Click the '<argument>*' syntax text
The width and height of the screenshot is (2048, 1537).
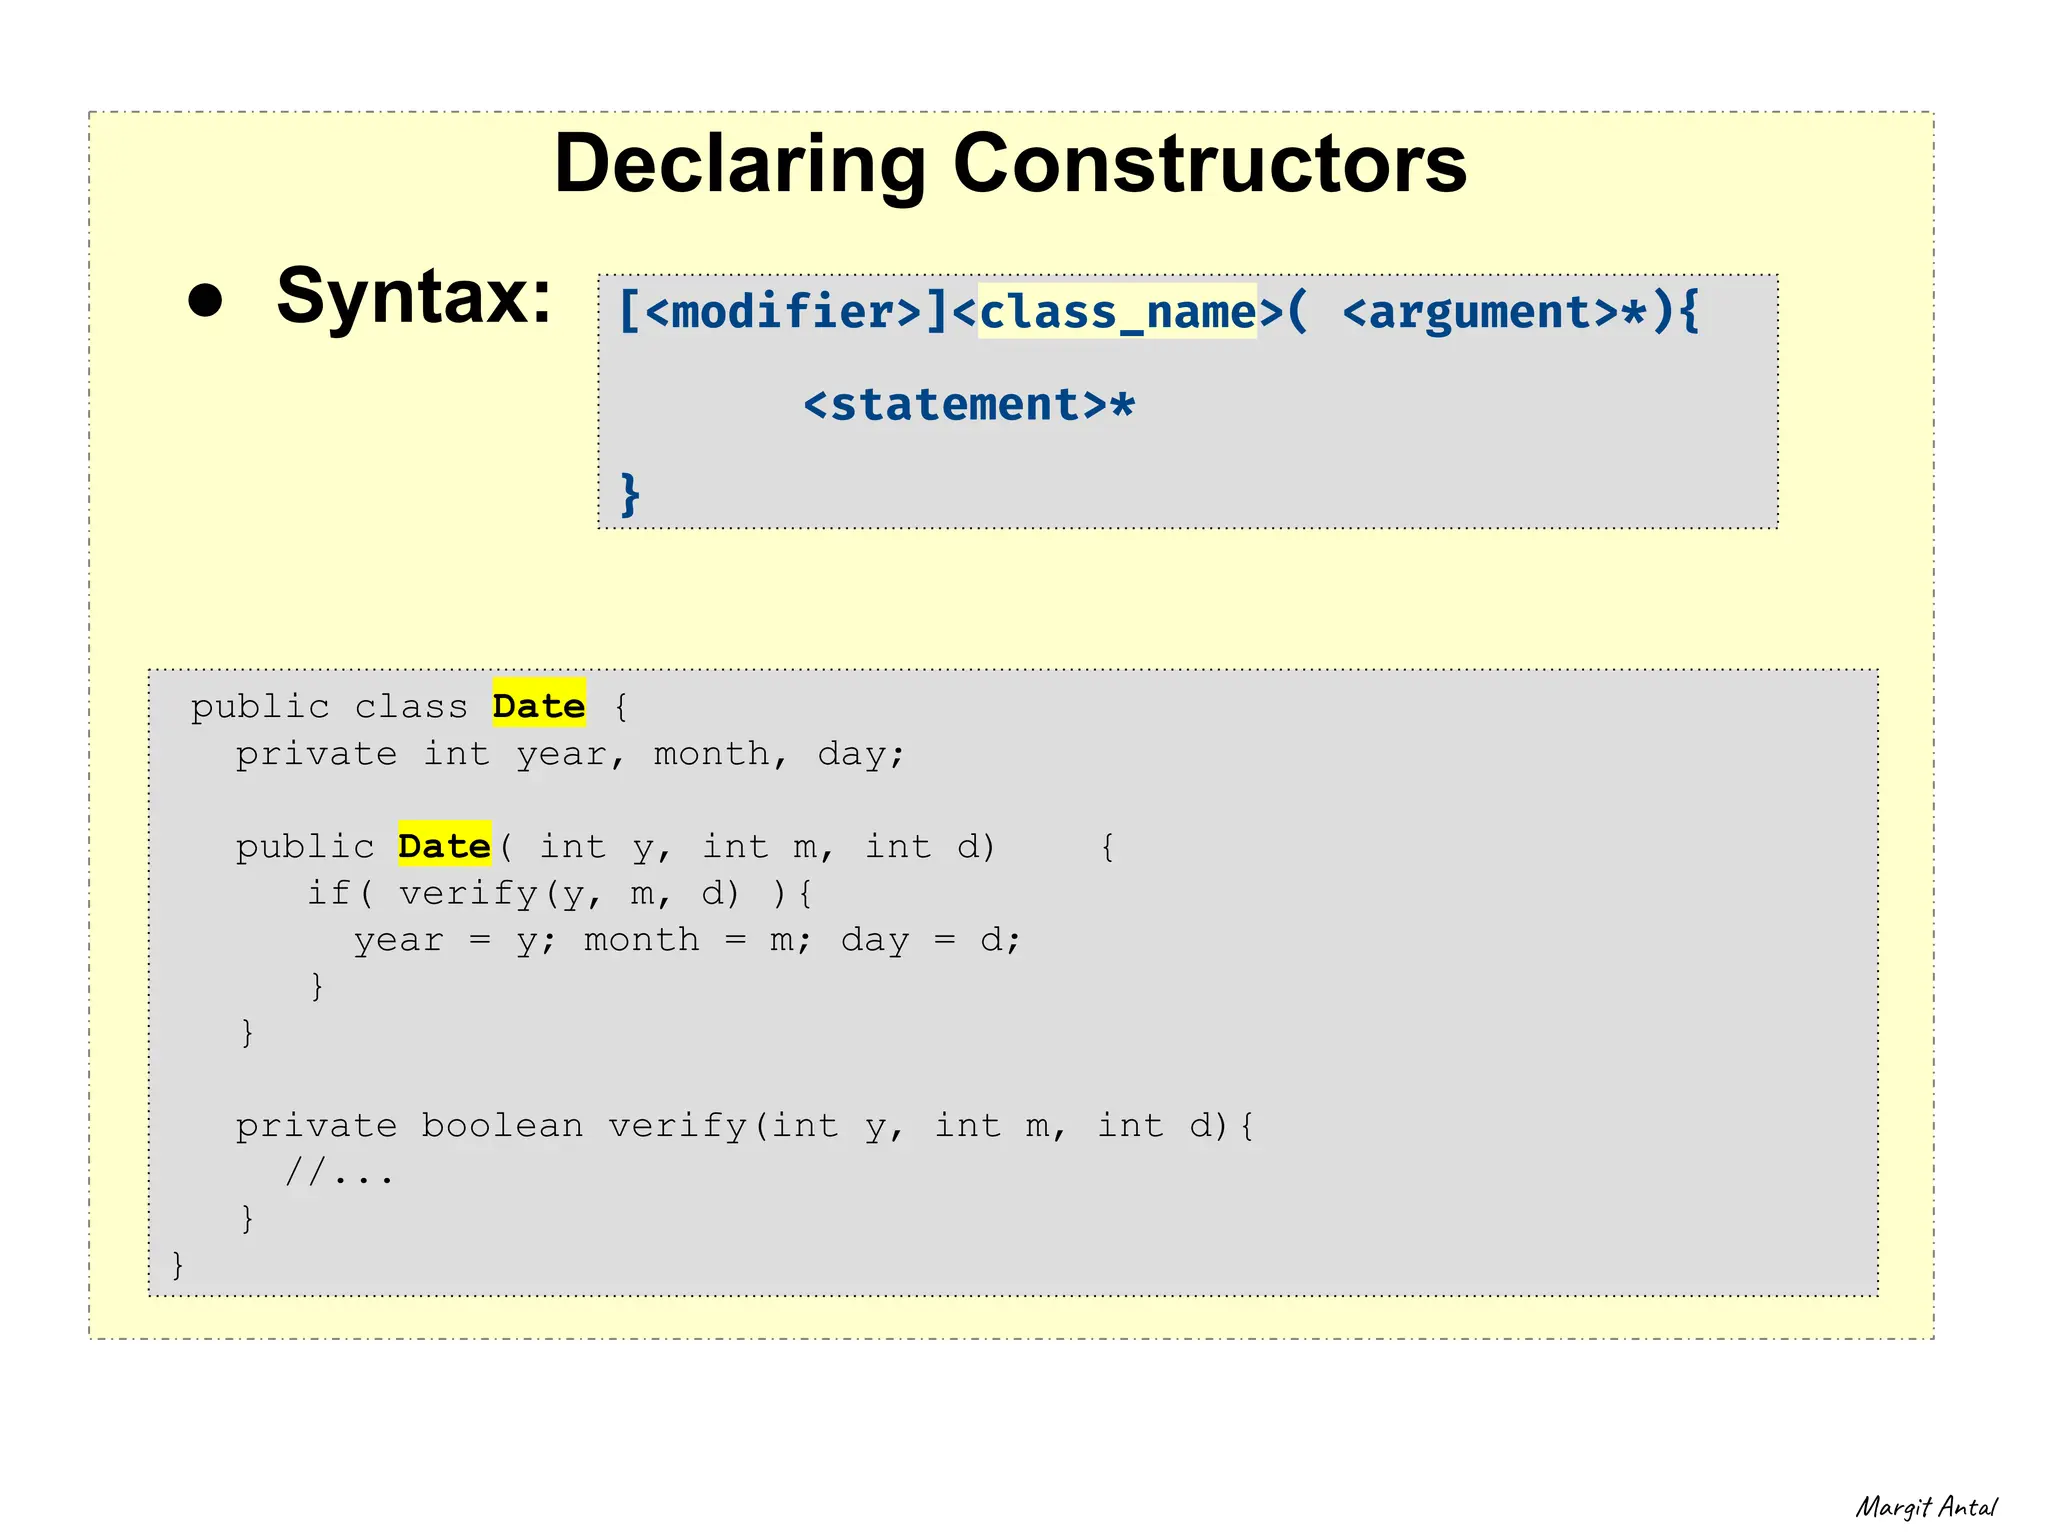click(1494, 312)
